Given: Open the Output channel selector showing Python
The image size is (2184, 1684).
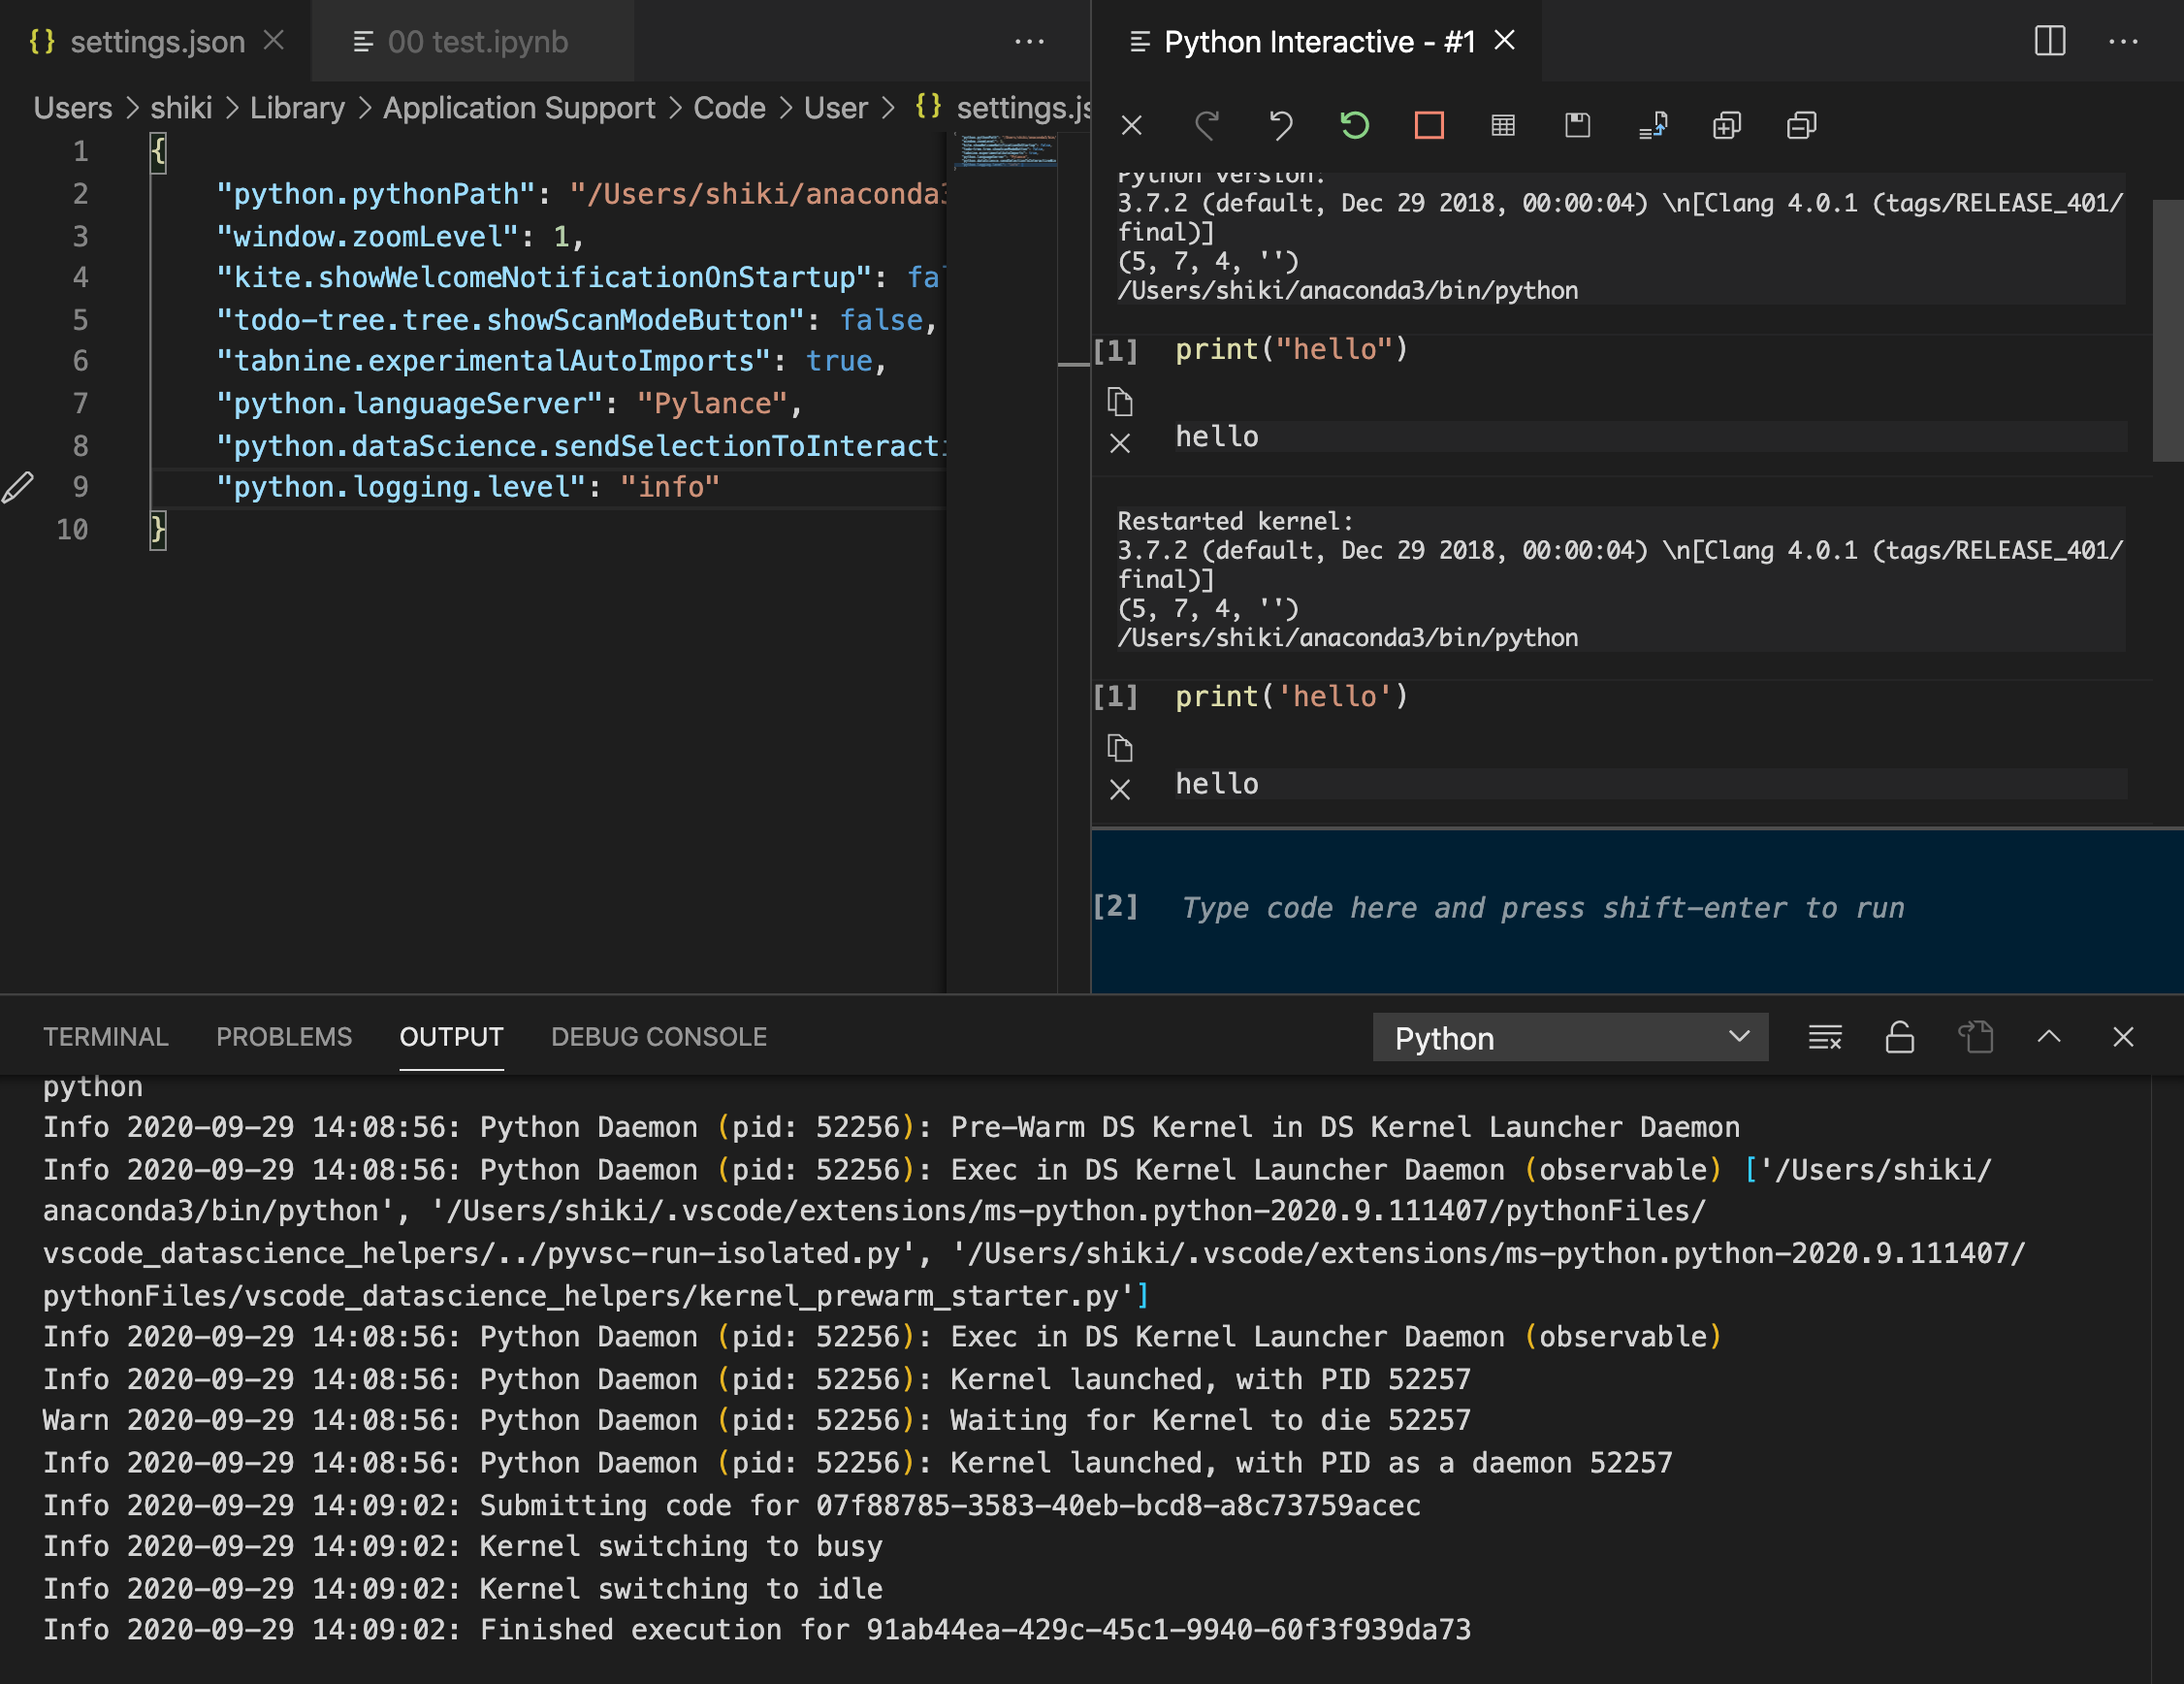Looking at the screenshot, I should [x=1570, y=1037].
